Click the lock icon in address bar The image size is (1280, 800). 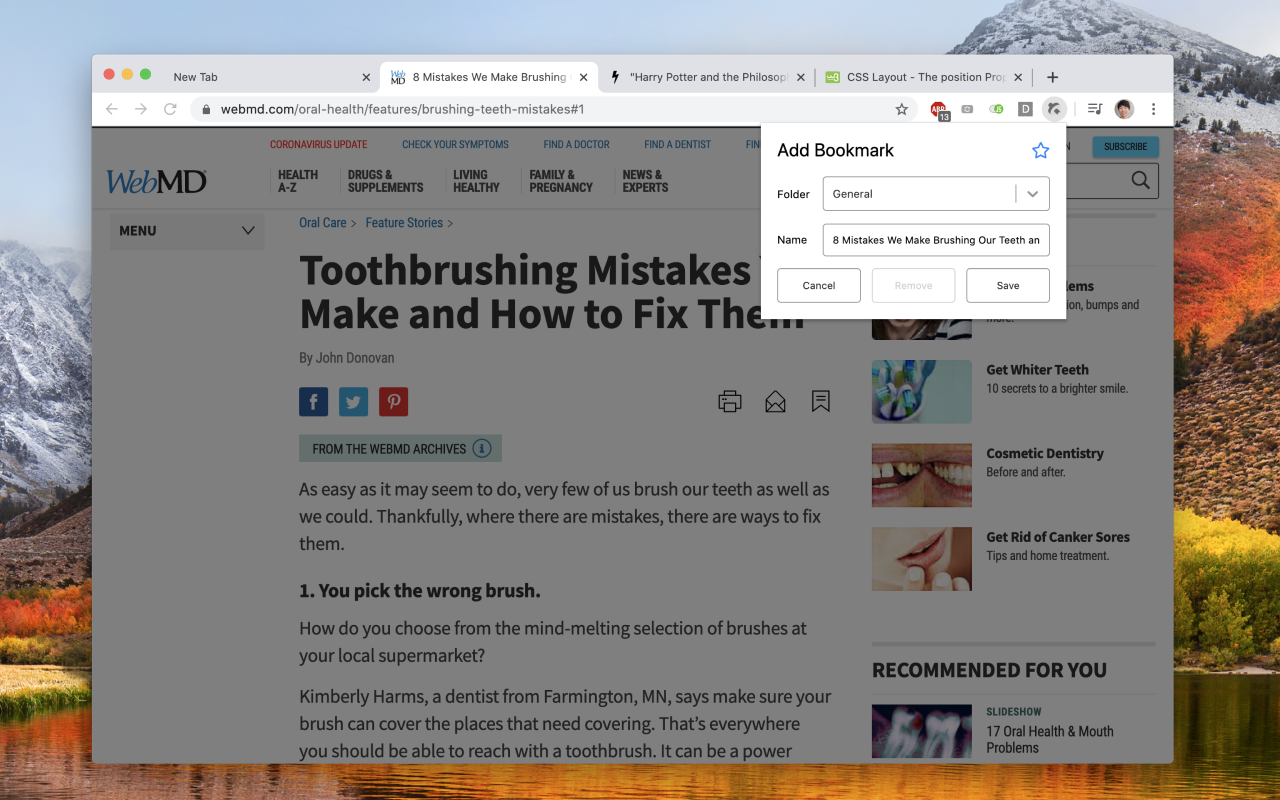[x=206, y=109]
